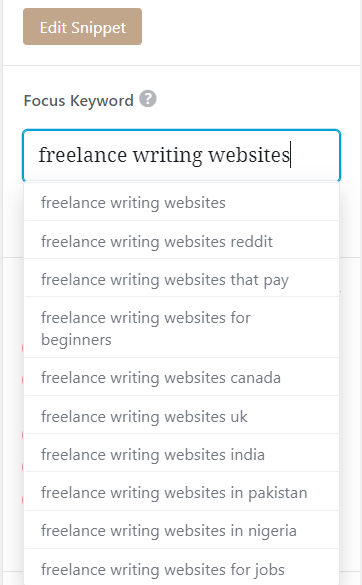Open the snippet editor via the tan button
Image resolution: width=362 pixels, height=585 pixels.
click(82, 27)
